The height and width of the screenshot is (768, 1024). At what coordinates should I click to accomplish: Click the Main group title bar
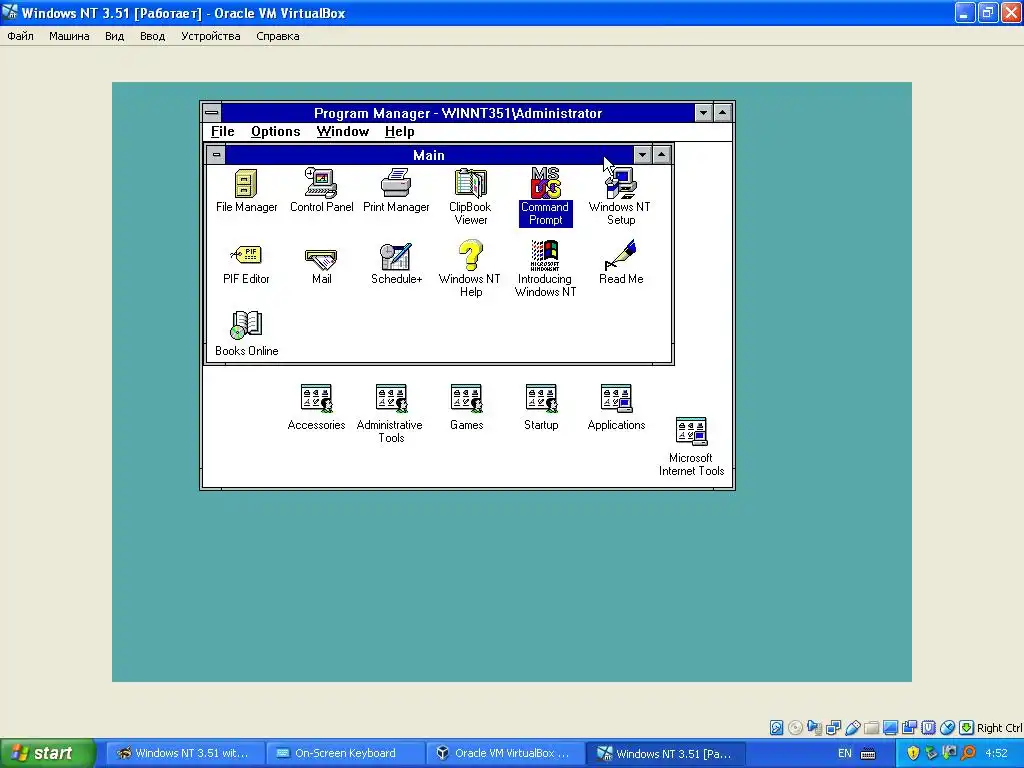429,155
